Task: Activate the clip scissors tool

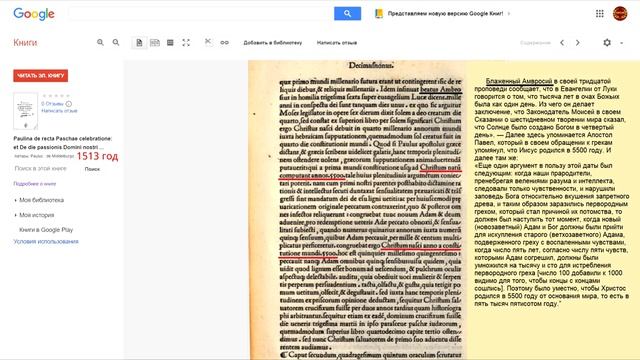Action: point(208,42)
